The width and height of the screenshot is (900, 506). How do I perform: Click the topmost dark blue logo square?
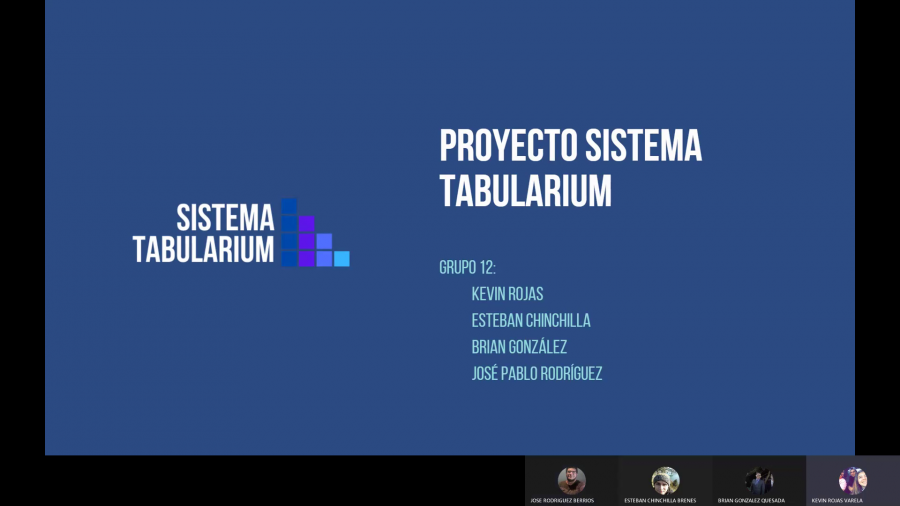pos(290,206)
